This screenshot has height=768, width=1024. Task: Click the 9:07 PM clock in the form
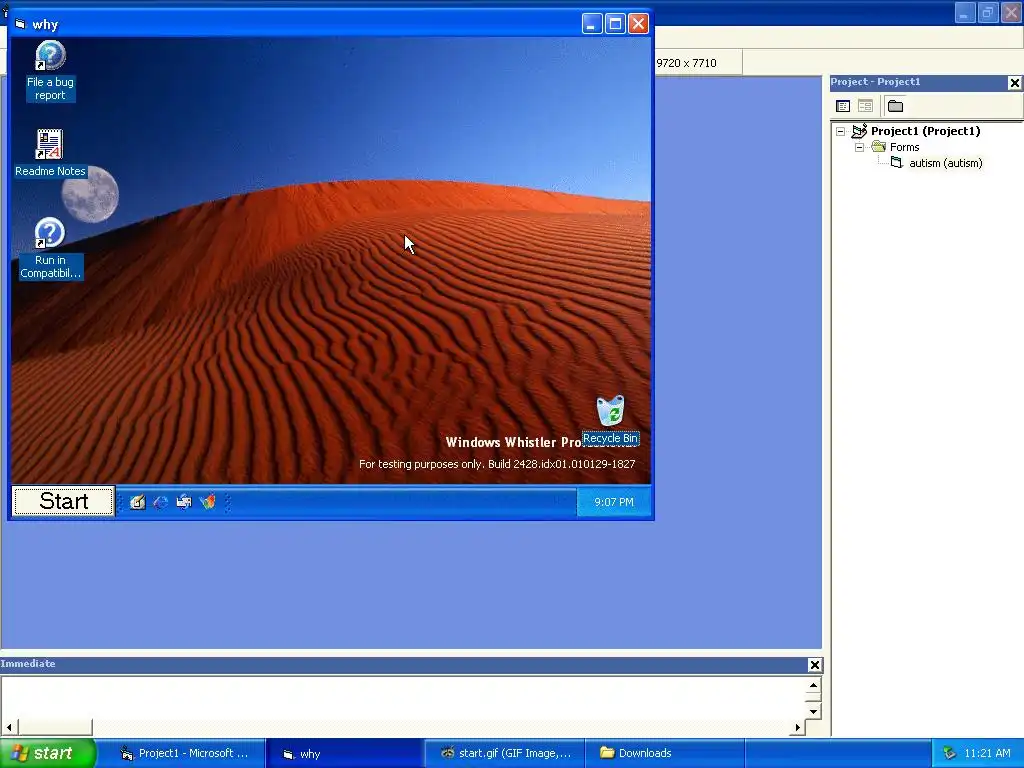click(614, 502)
